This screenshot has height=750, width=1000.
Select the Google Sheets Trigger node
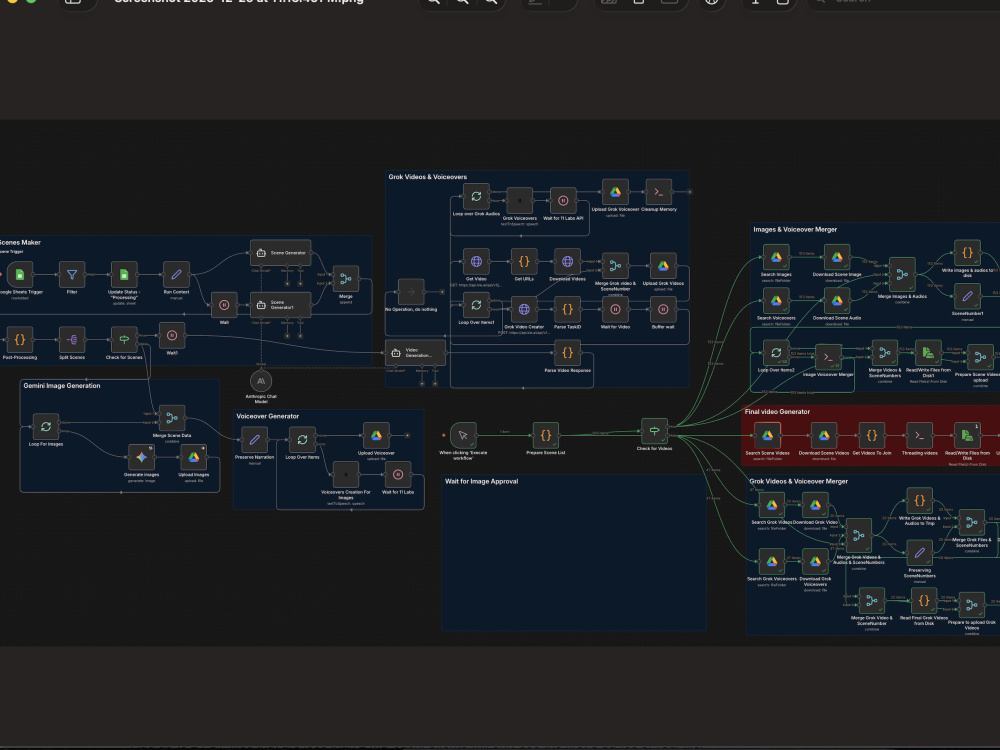pos(20,275)
